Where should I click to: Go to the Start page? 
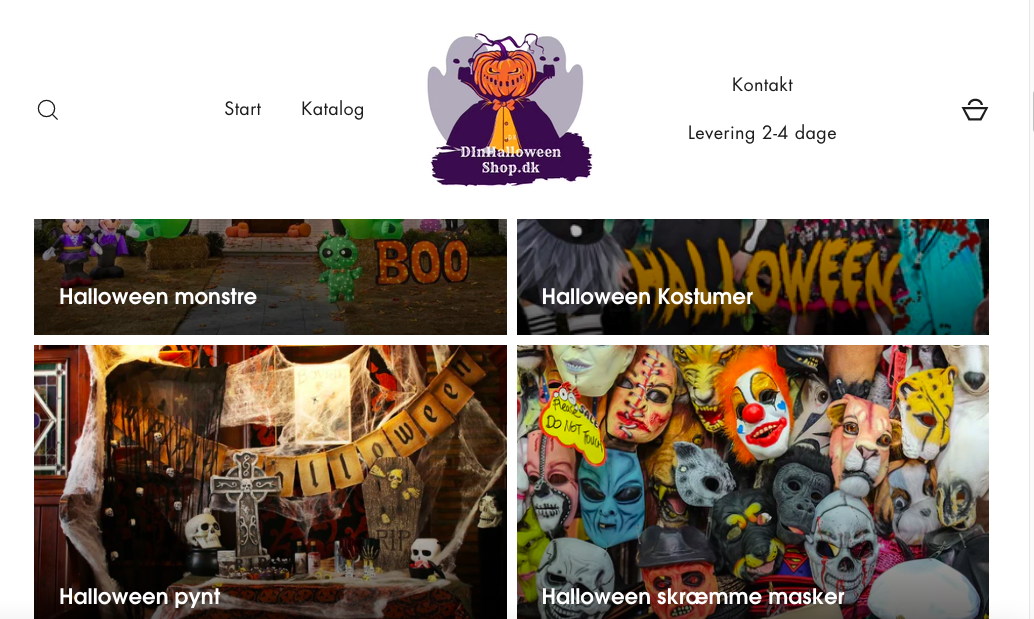point(243,109)
